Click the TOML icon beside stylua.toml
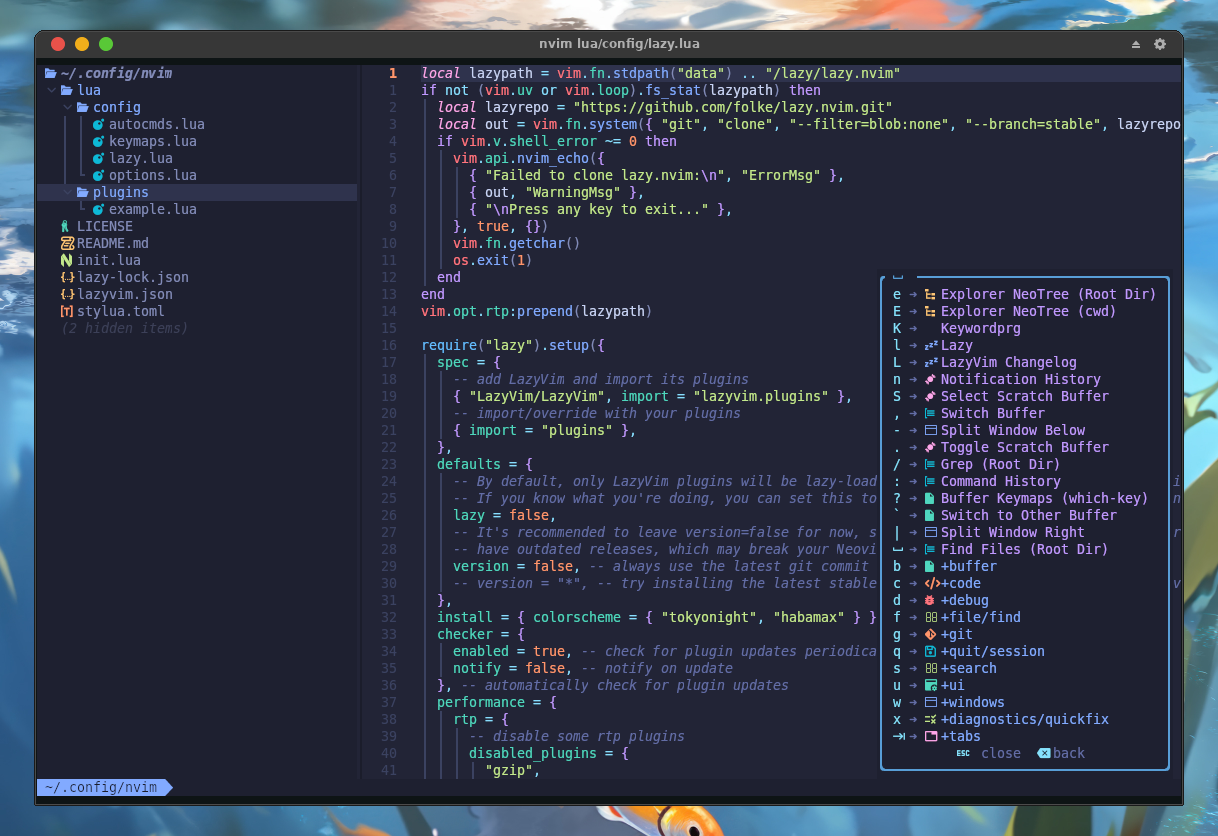Image resolution: width=1218 pixels, height=836 pixels. (x=67, y=311)
